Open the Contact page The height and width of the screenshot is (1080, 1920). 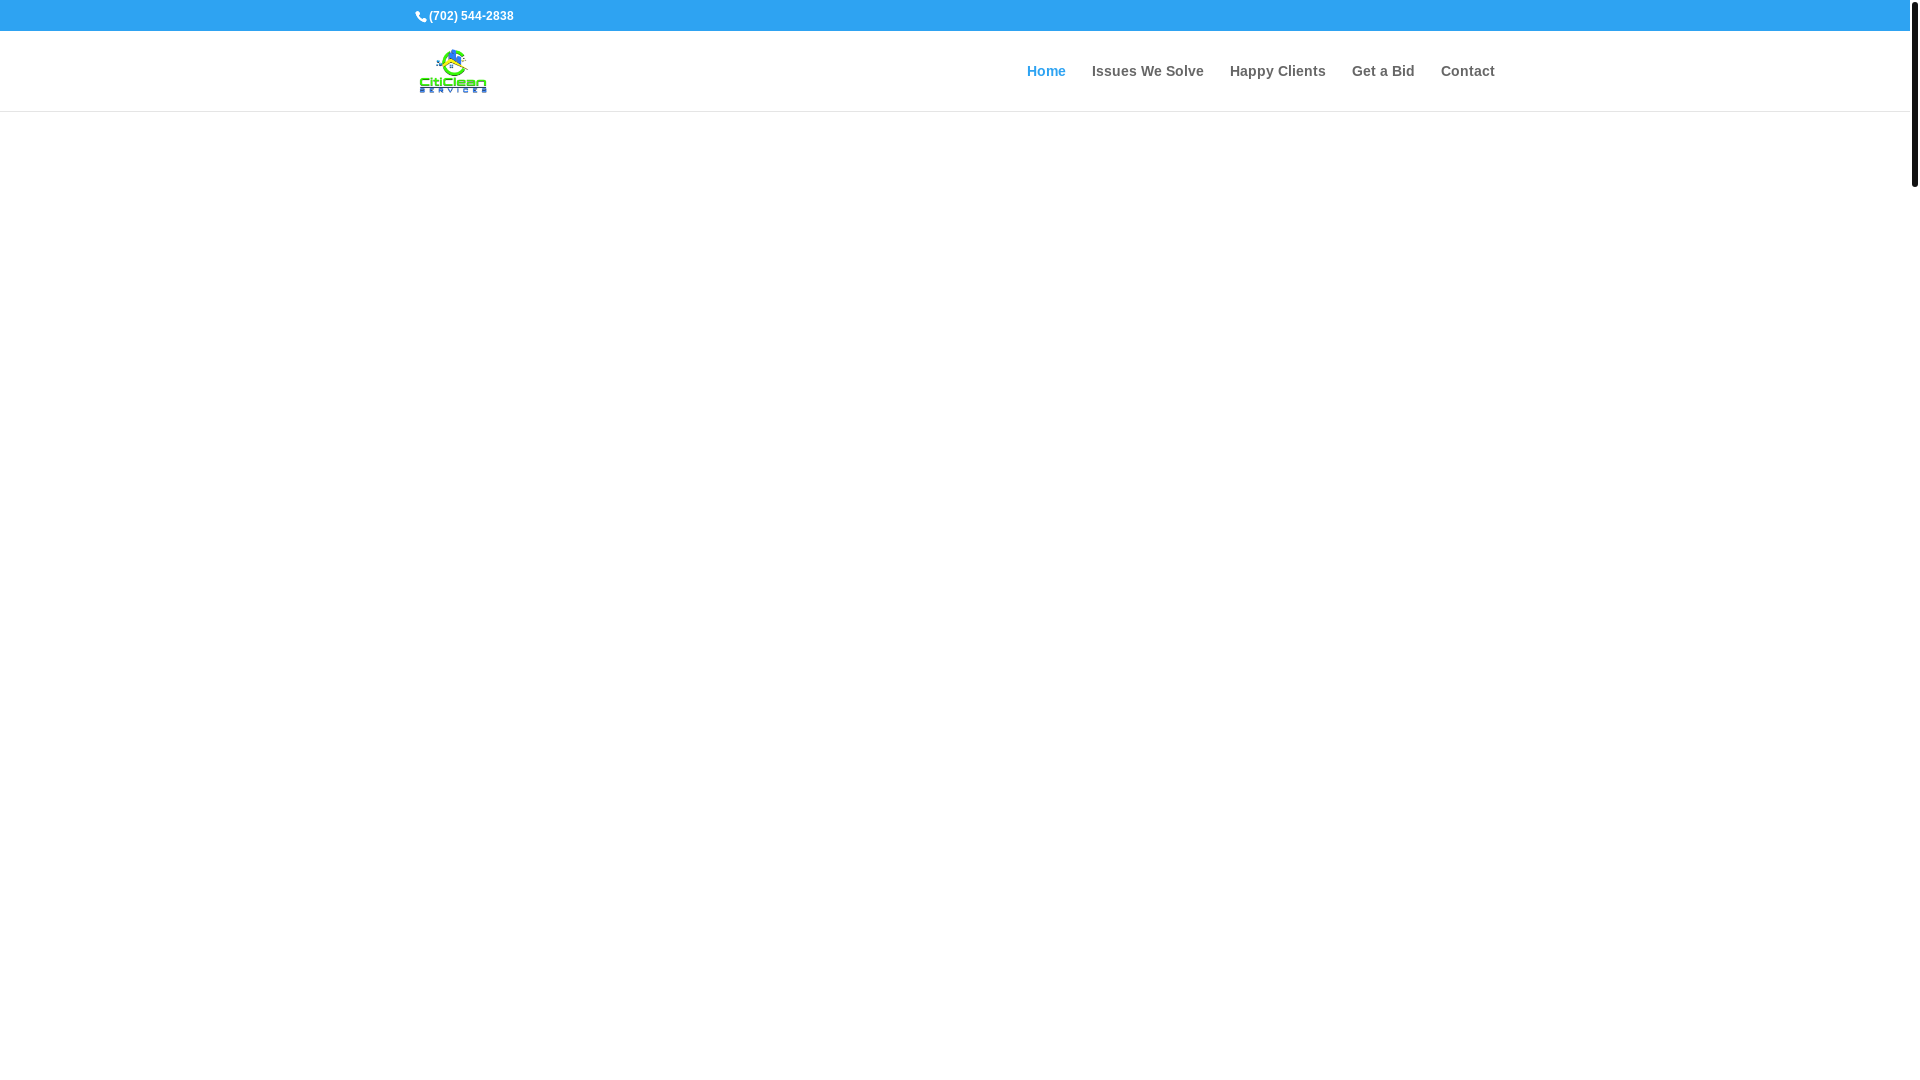[x=1467, y=71]
